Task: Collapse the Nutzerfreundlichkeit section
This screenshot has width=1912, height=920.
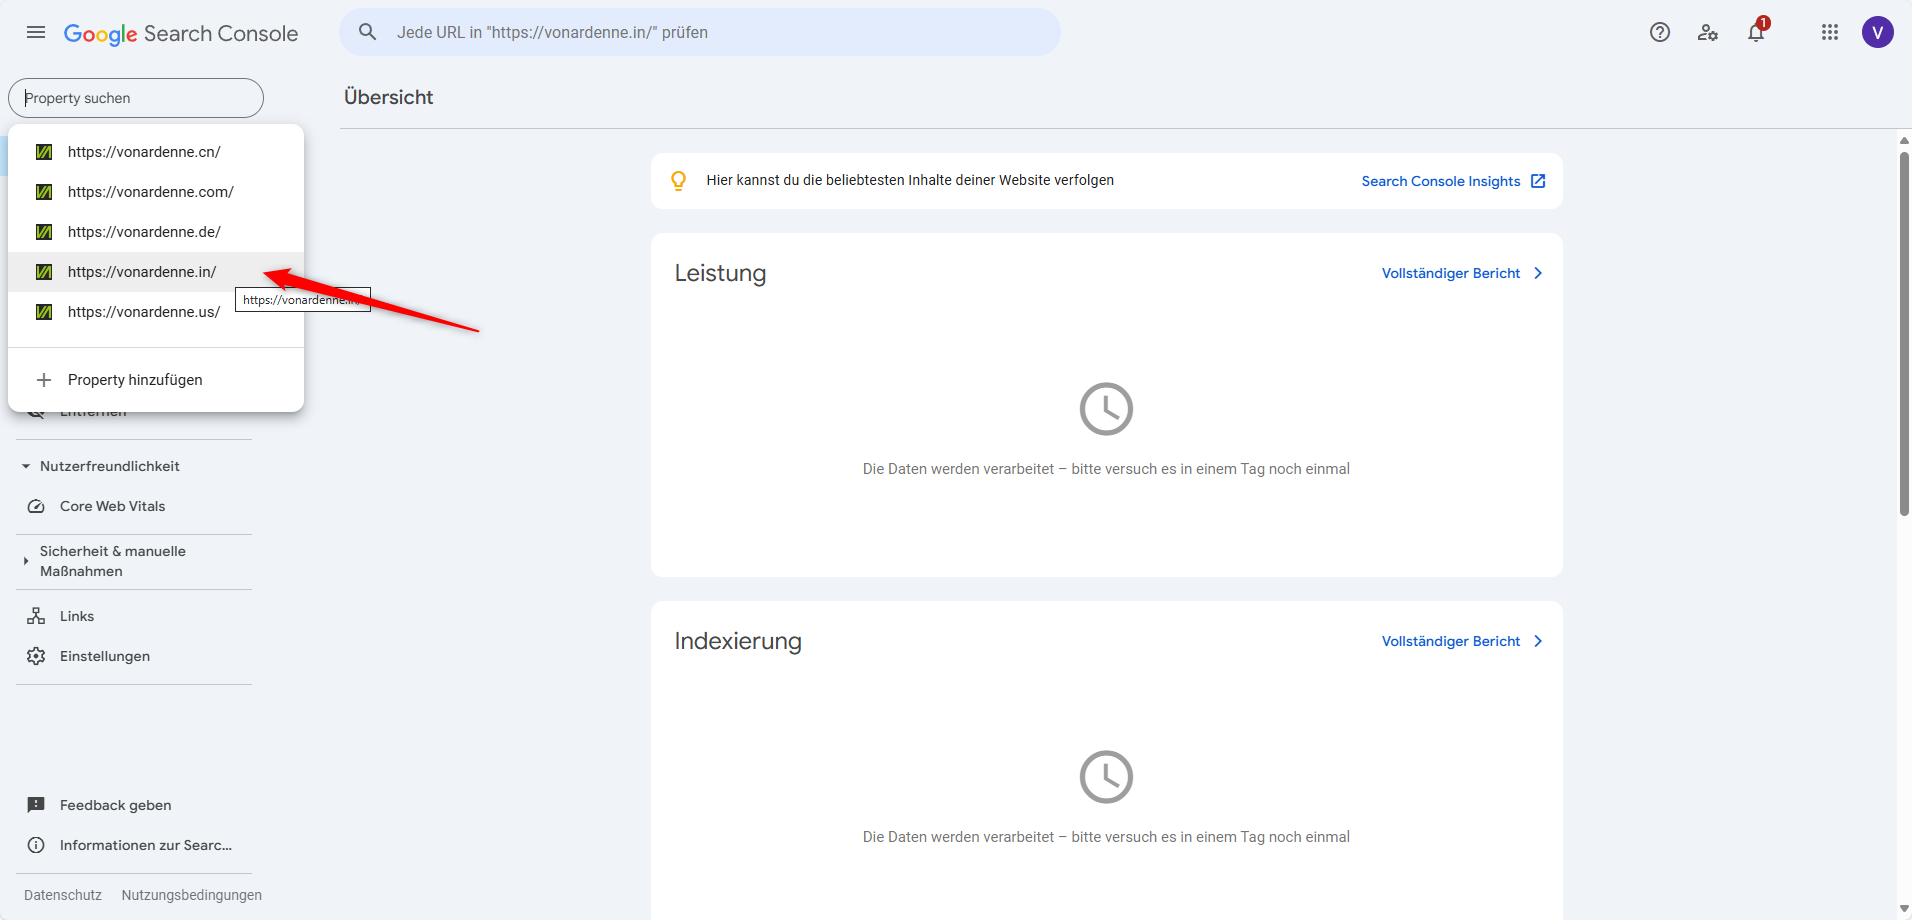Action: tap(25, 466)
